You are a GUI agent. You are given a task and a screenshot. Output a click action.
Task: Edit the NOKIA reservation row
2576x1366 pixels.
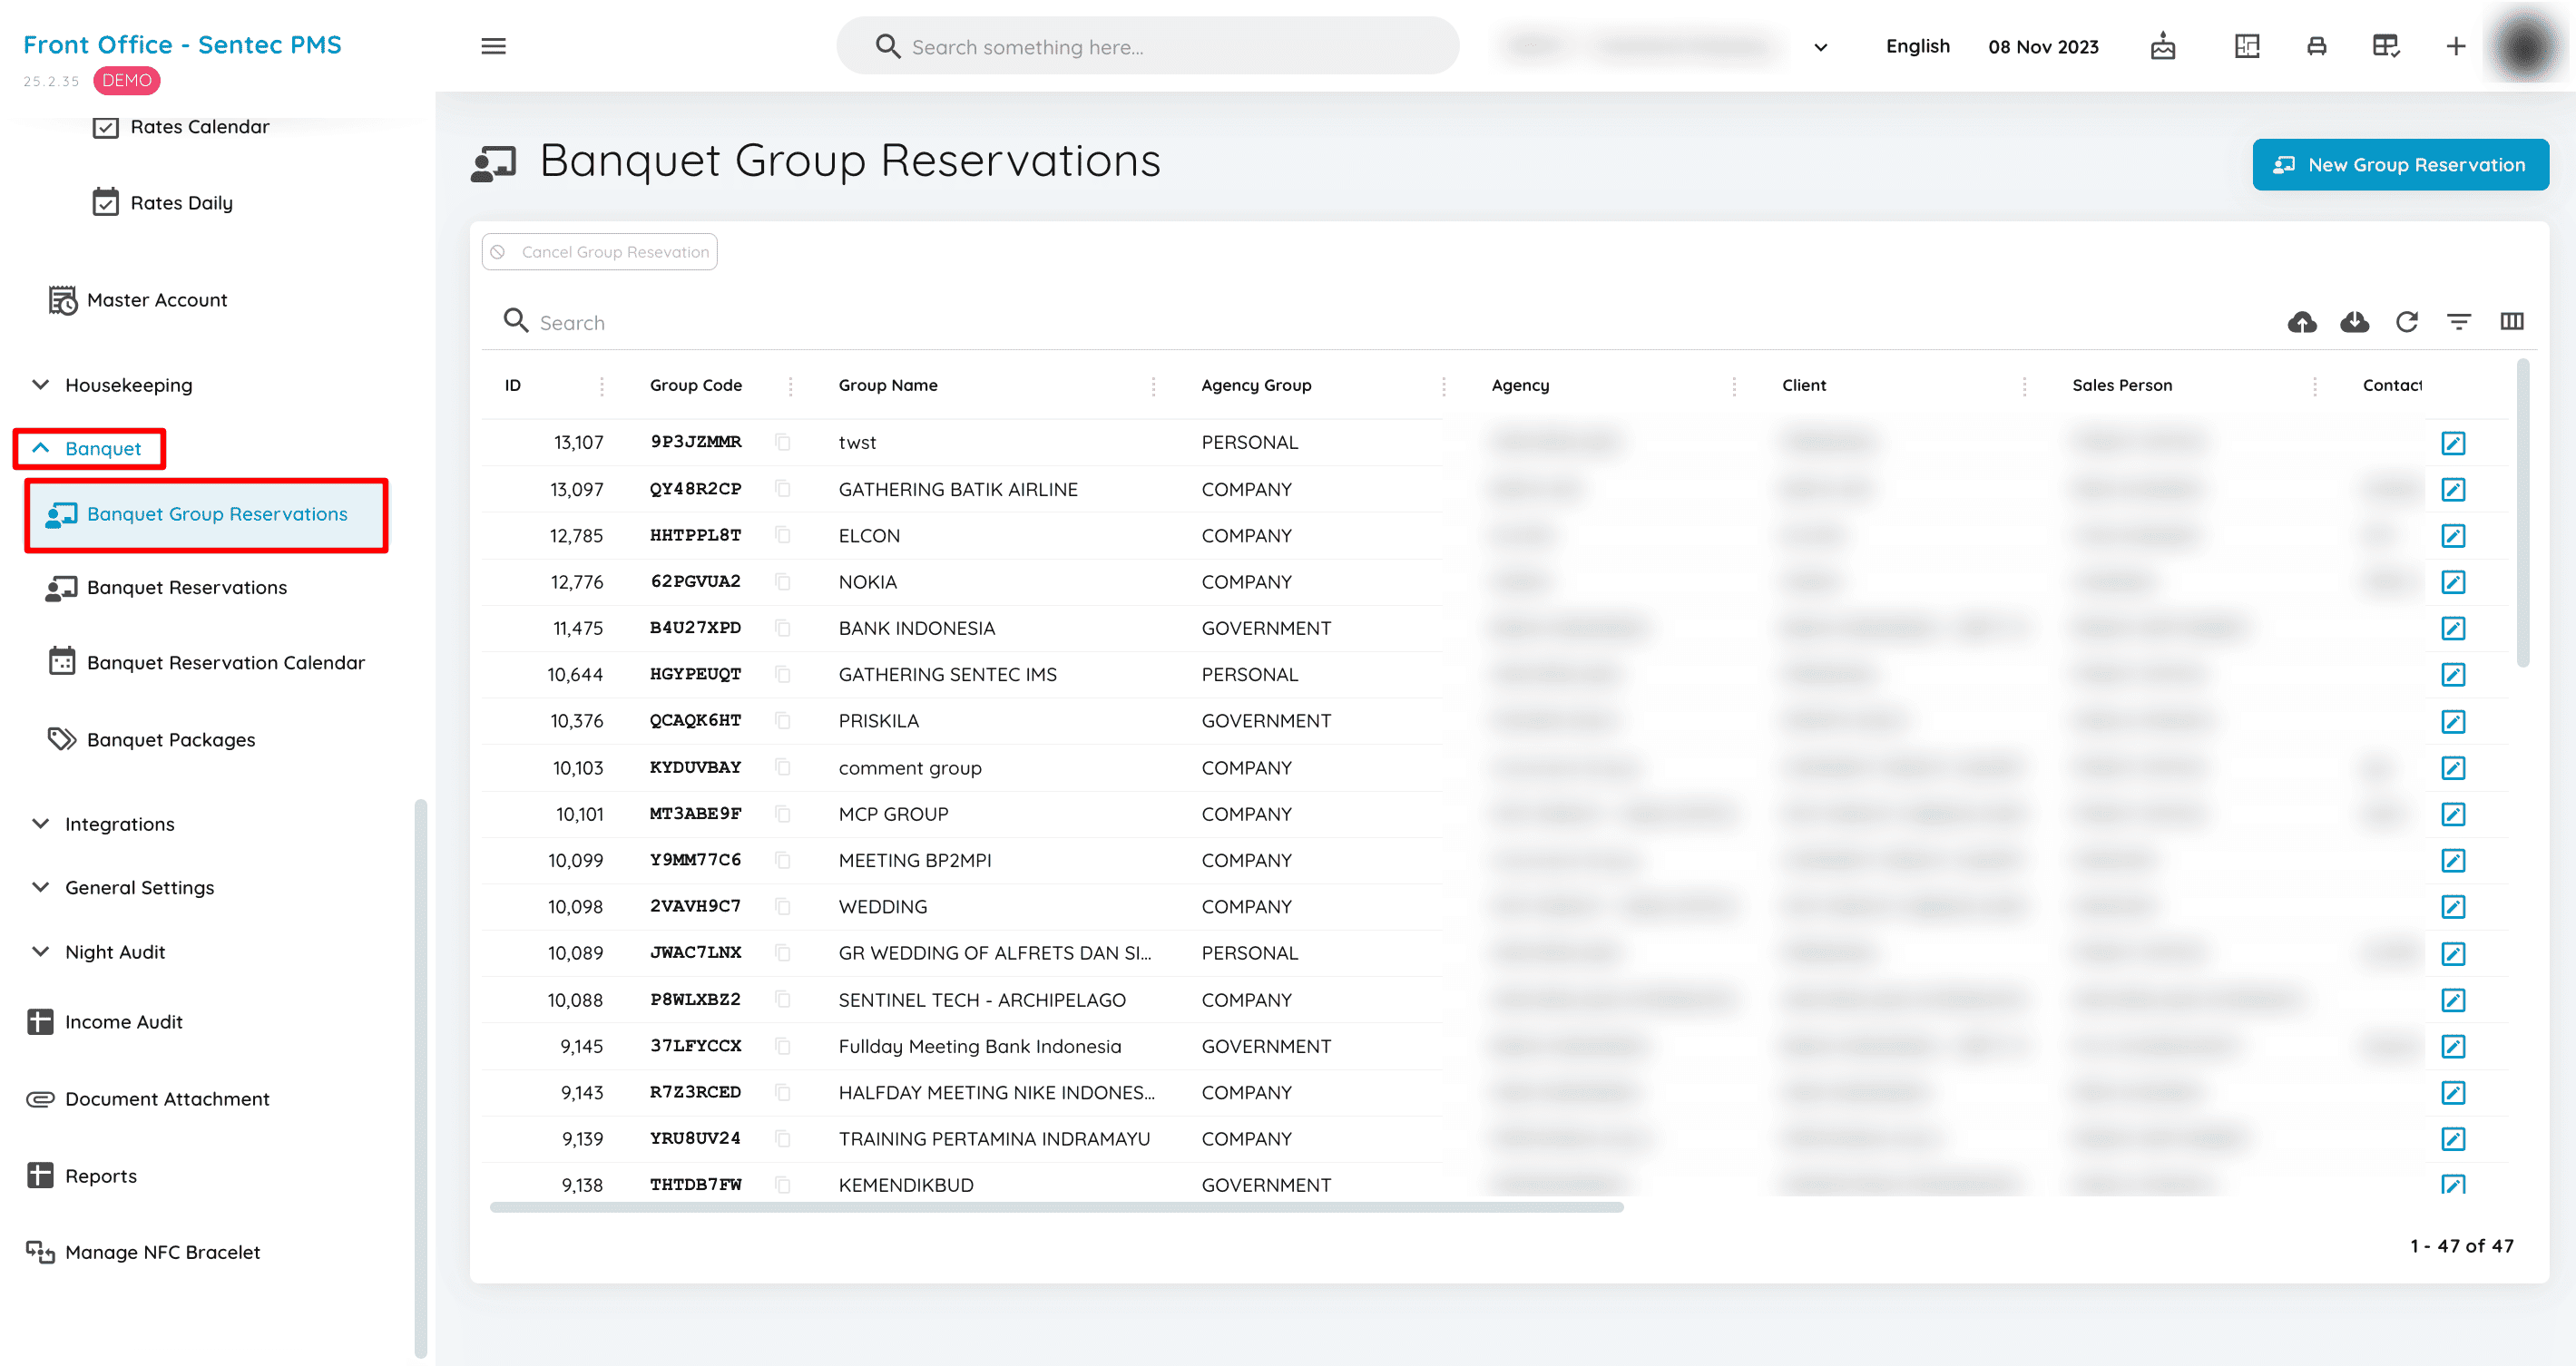[x=2452, y=582]
